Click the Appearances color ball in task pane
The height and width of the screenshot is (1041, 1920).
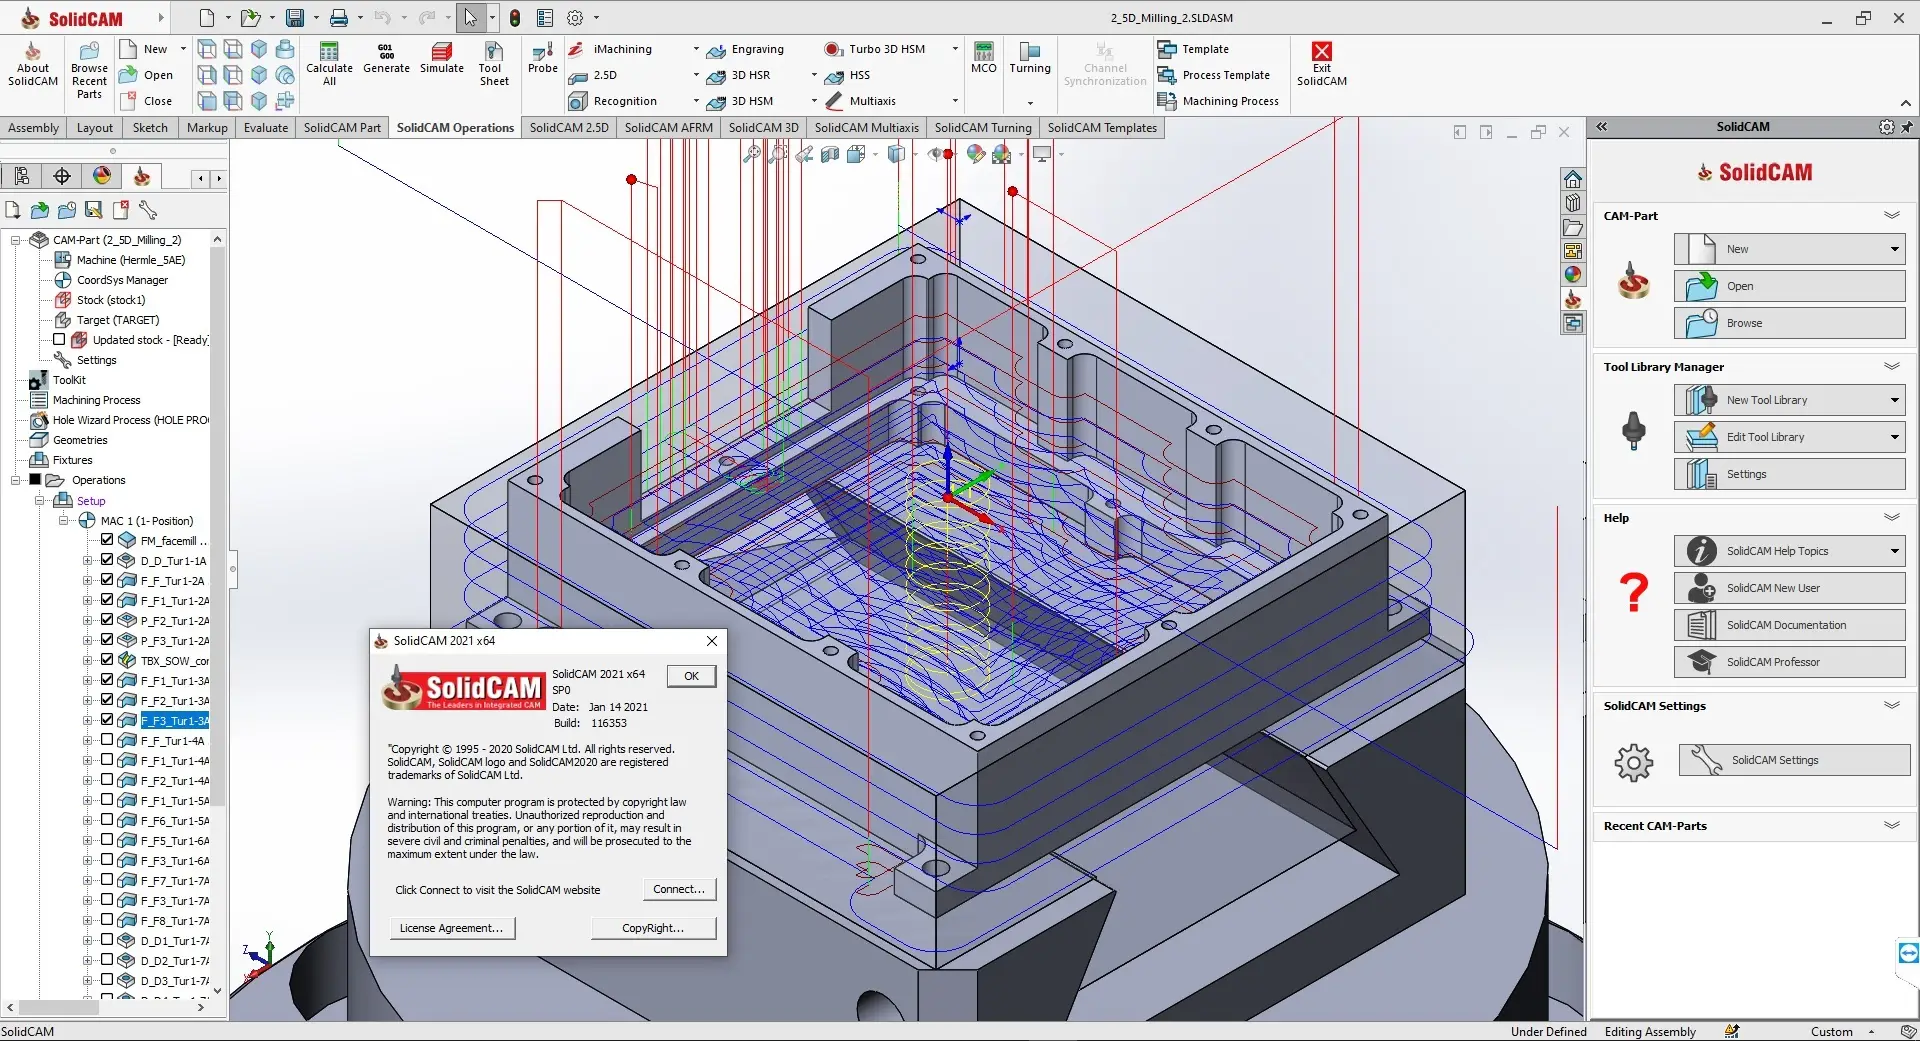click(x=1573, y=275)
